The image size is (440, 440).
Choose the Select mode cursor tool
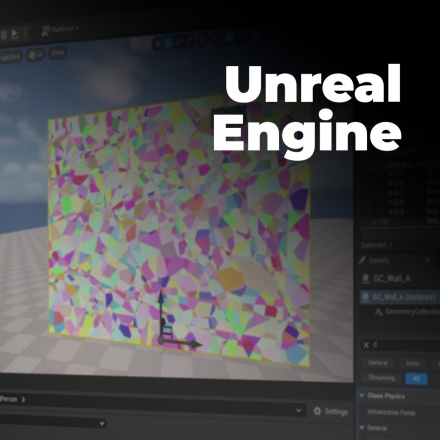(x=158, y=44)
